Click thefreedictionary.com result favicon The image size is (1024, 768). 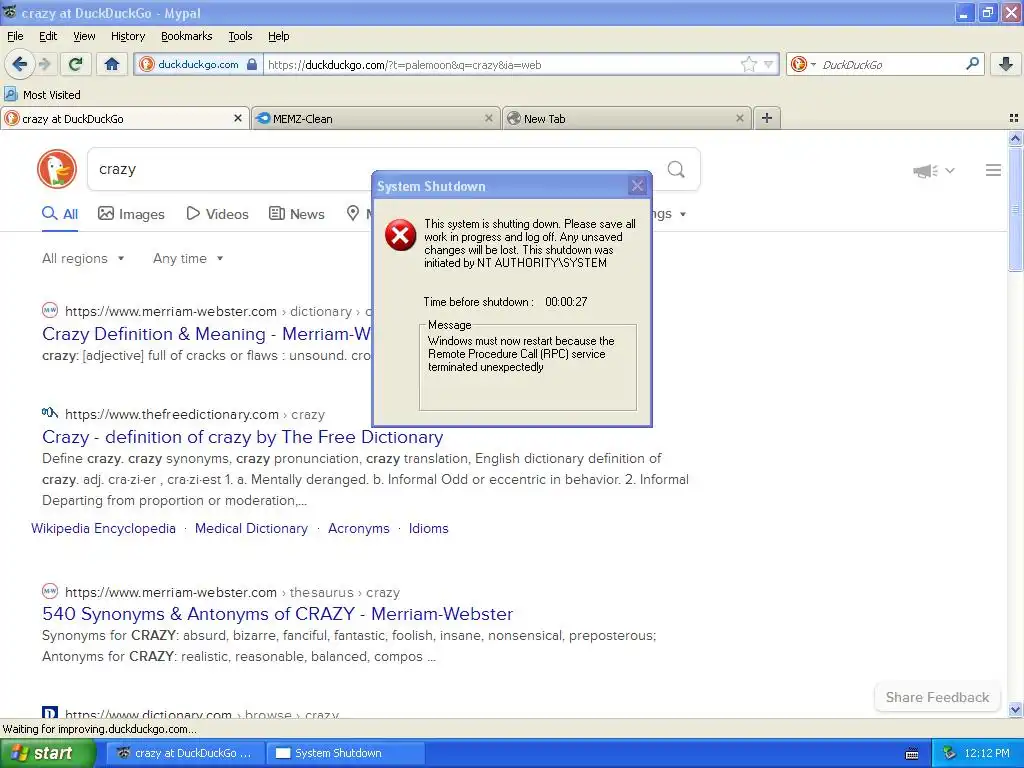point(50,413)
